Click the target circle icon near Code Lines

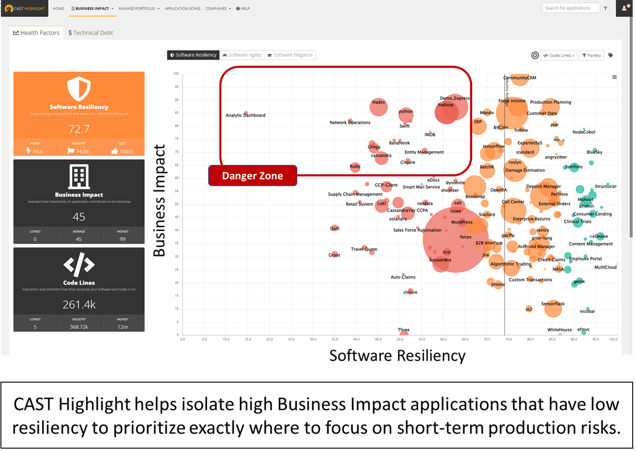click(x=535, y=56)
